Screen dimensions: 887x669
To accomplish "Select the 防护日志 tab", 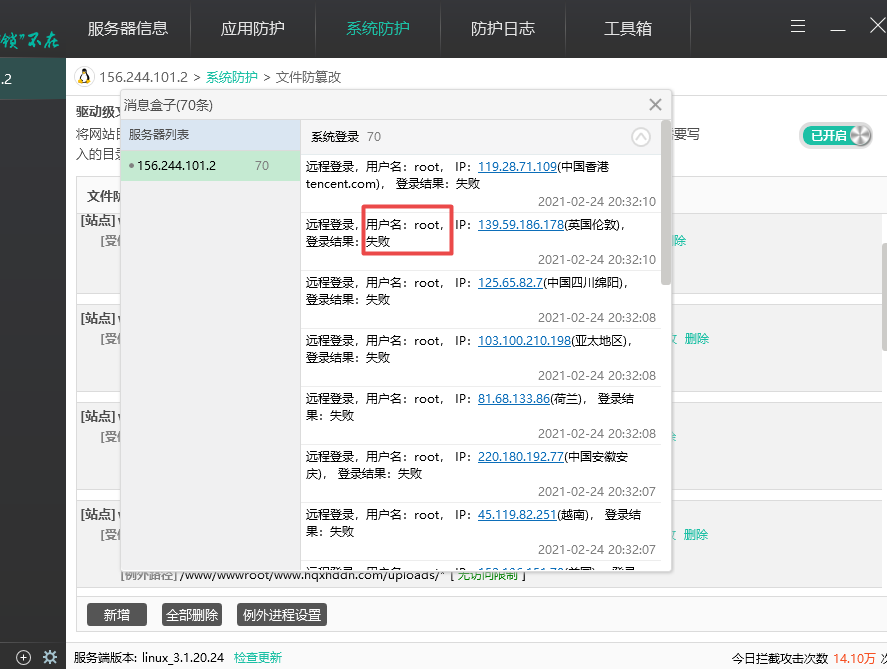I will (502, 28).
